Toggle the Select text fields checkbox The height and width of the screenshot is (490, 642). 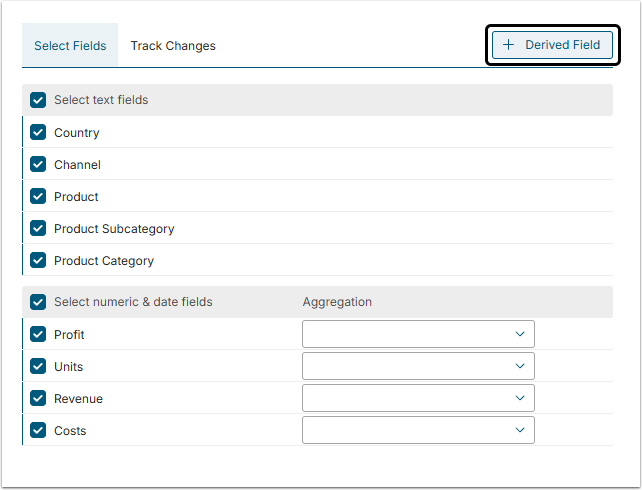pyautogui.click(x=39, y=100)
